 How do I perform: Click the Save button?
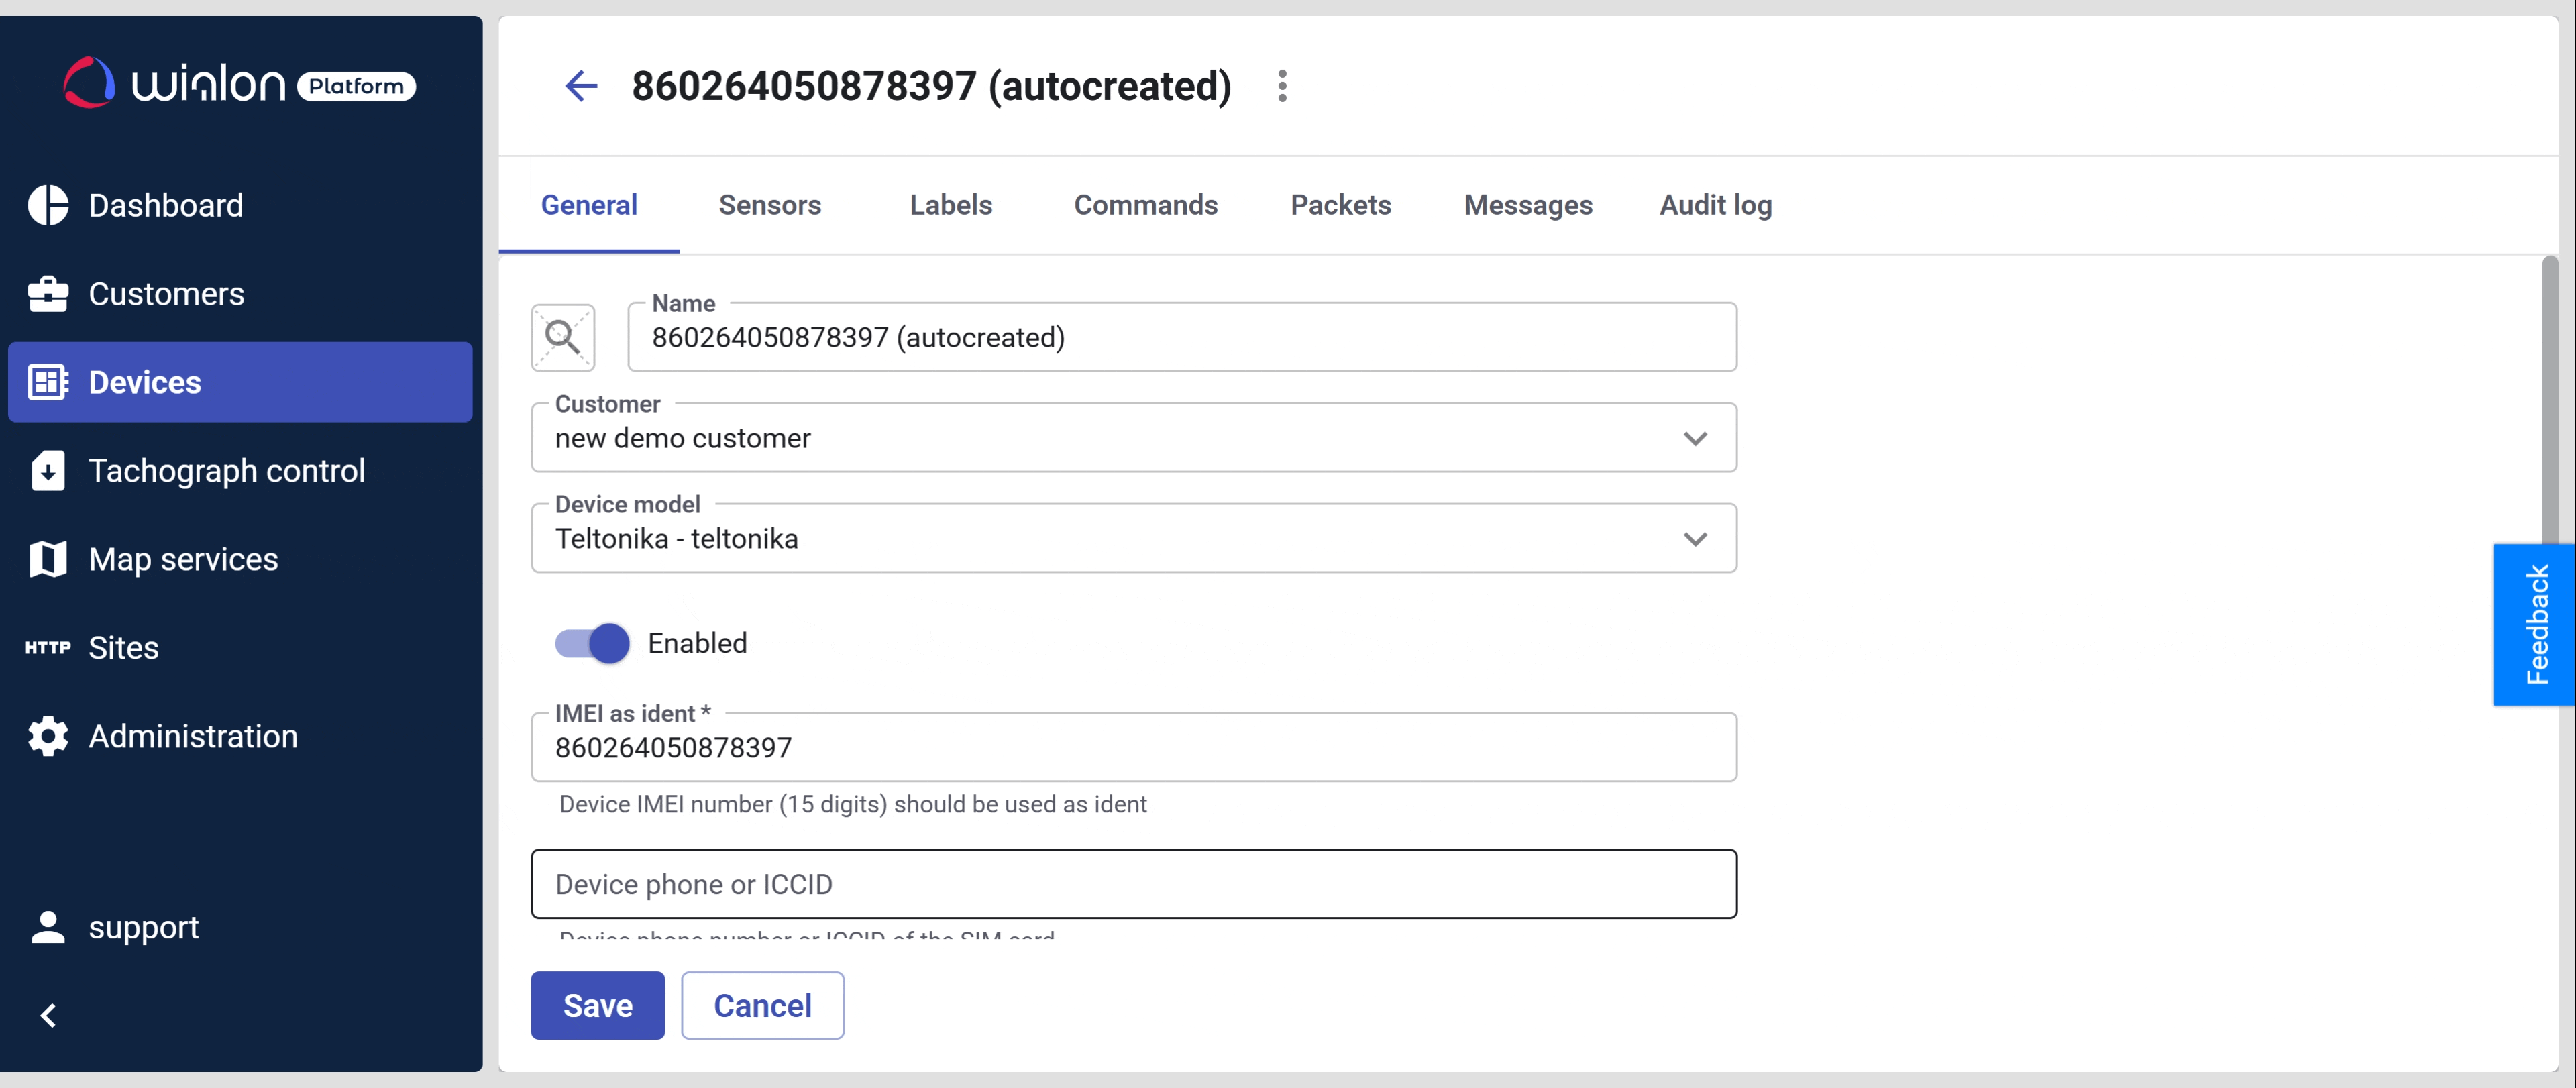pos(597,1005)
